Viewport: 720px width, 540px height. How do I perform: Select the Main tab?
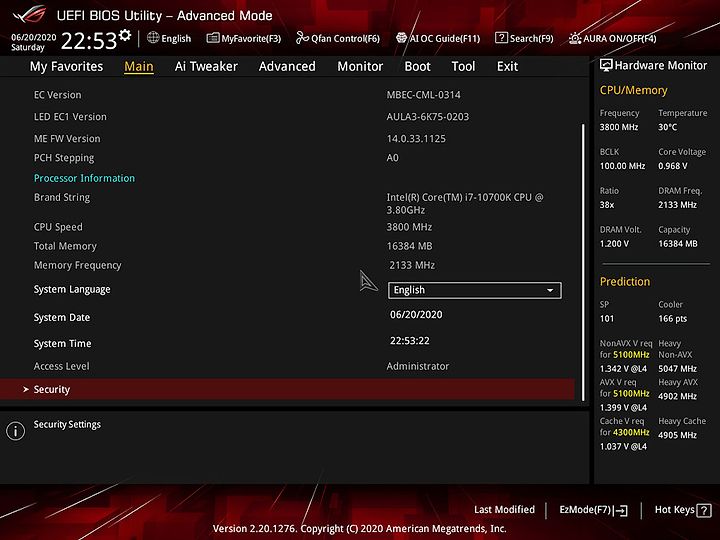139,67
